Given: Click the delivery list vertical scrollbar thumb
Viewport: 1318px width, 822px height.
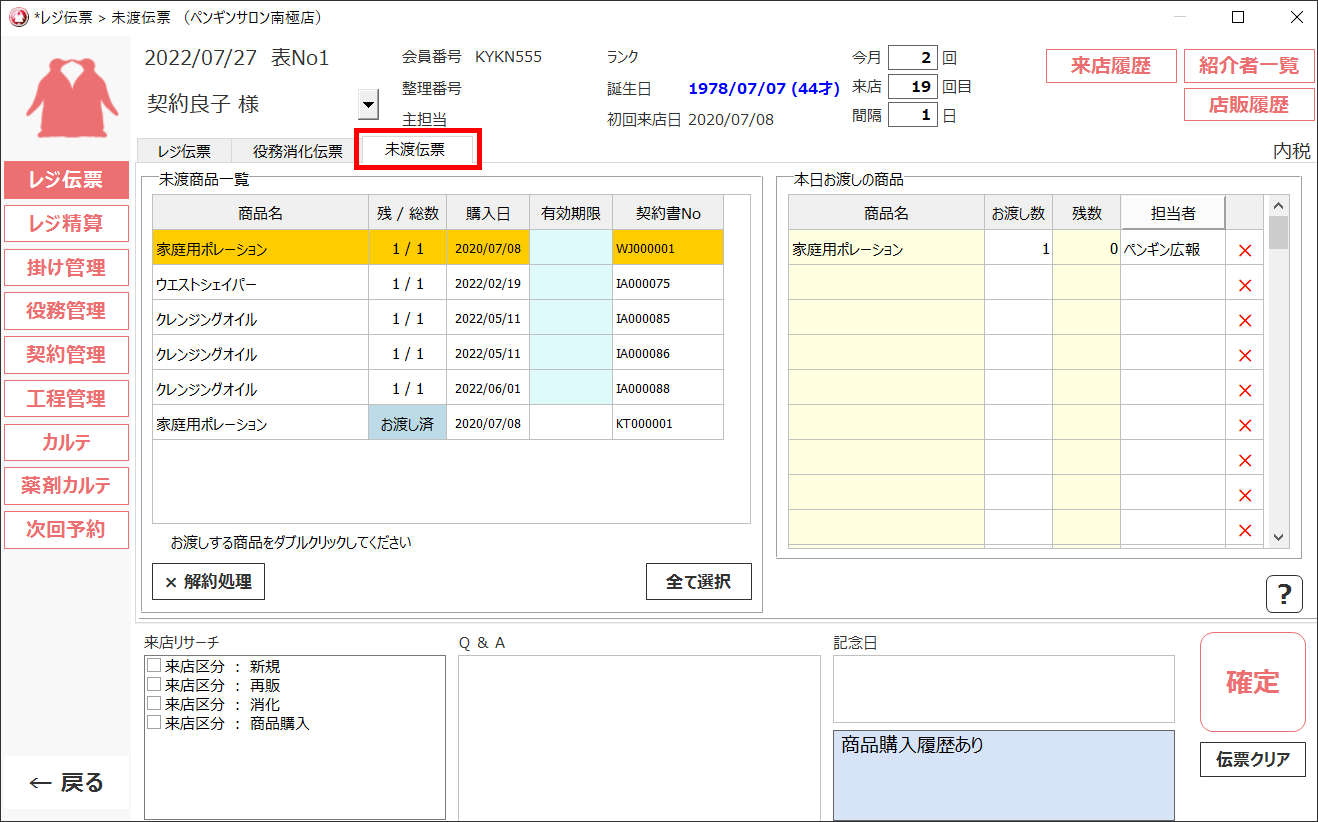Looking at the screenshot, I should point(1279,233).
